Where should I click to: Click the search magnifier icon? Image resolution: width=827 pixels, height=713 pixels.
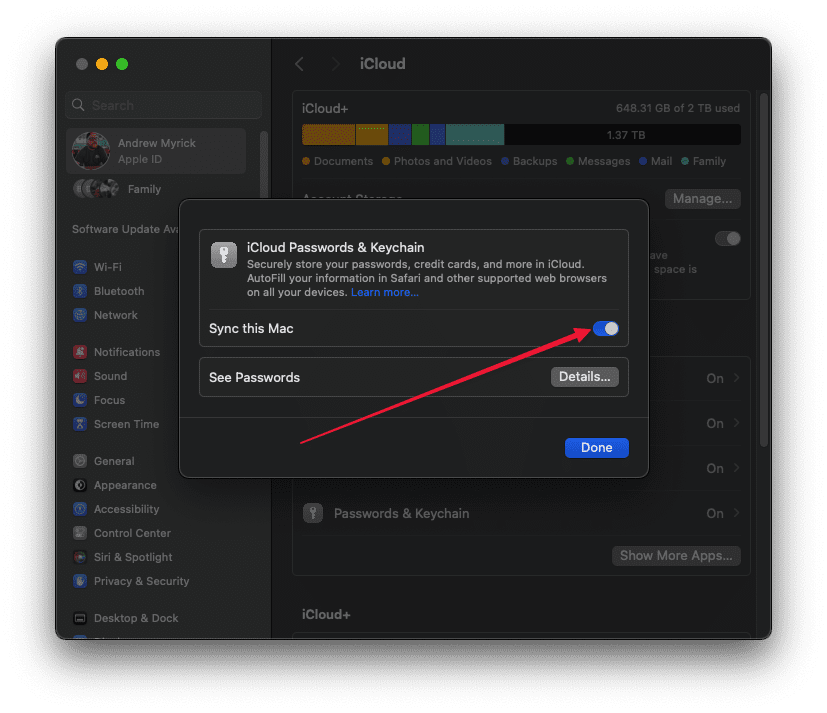click(78, 105)
